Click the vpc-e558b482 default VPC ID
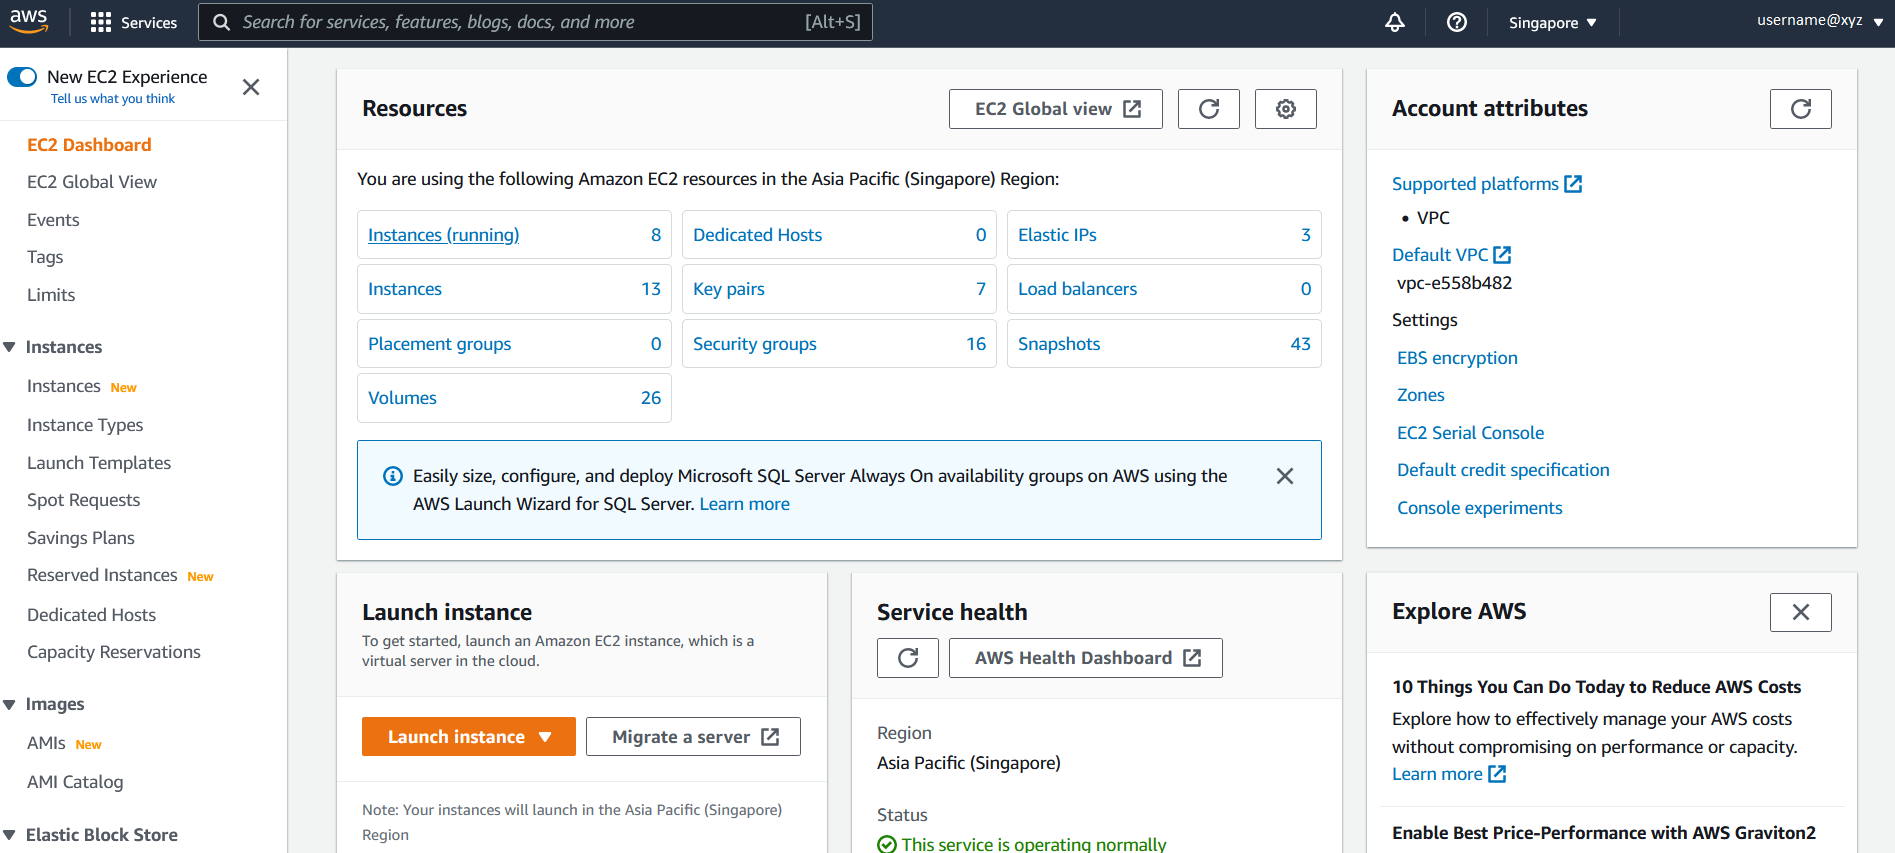The width and height of the screenshot is (1895, 853). 1454,283
